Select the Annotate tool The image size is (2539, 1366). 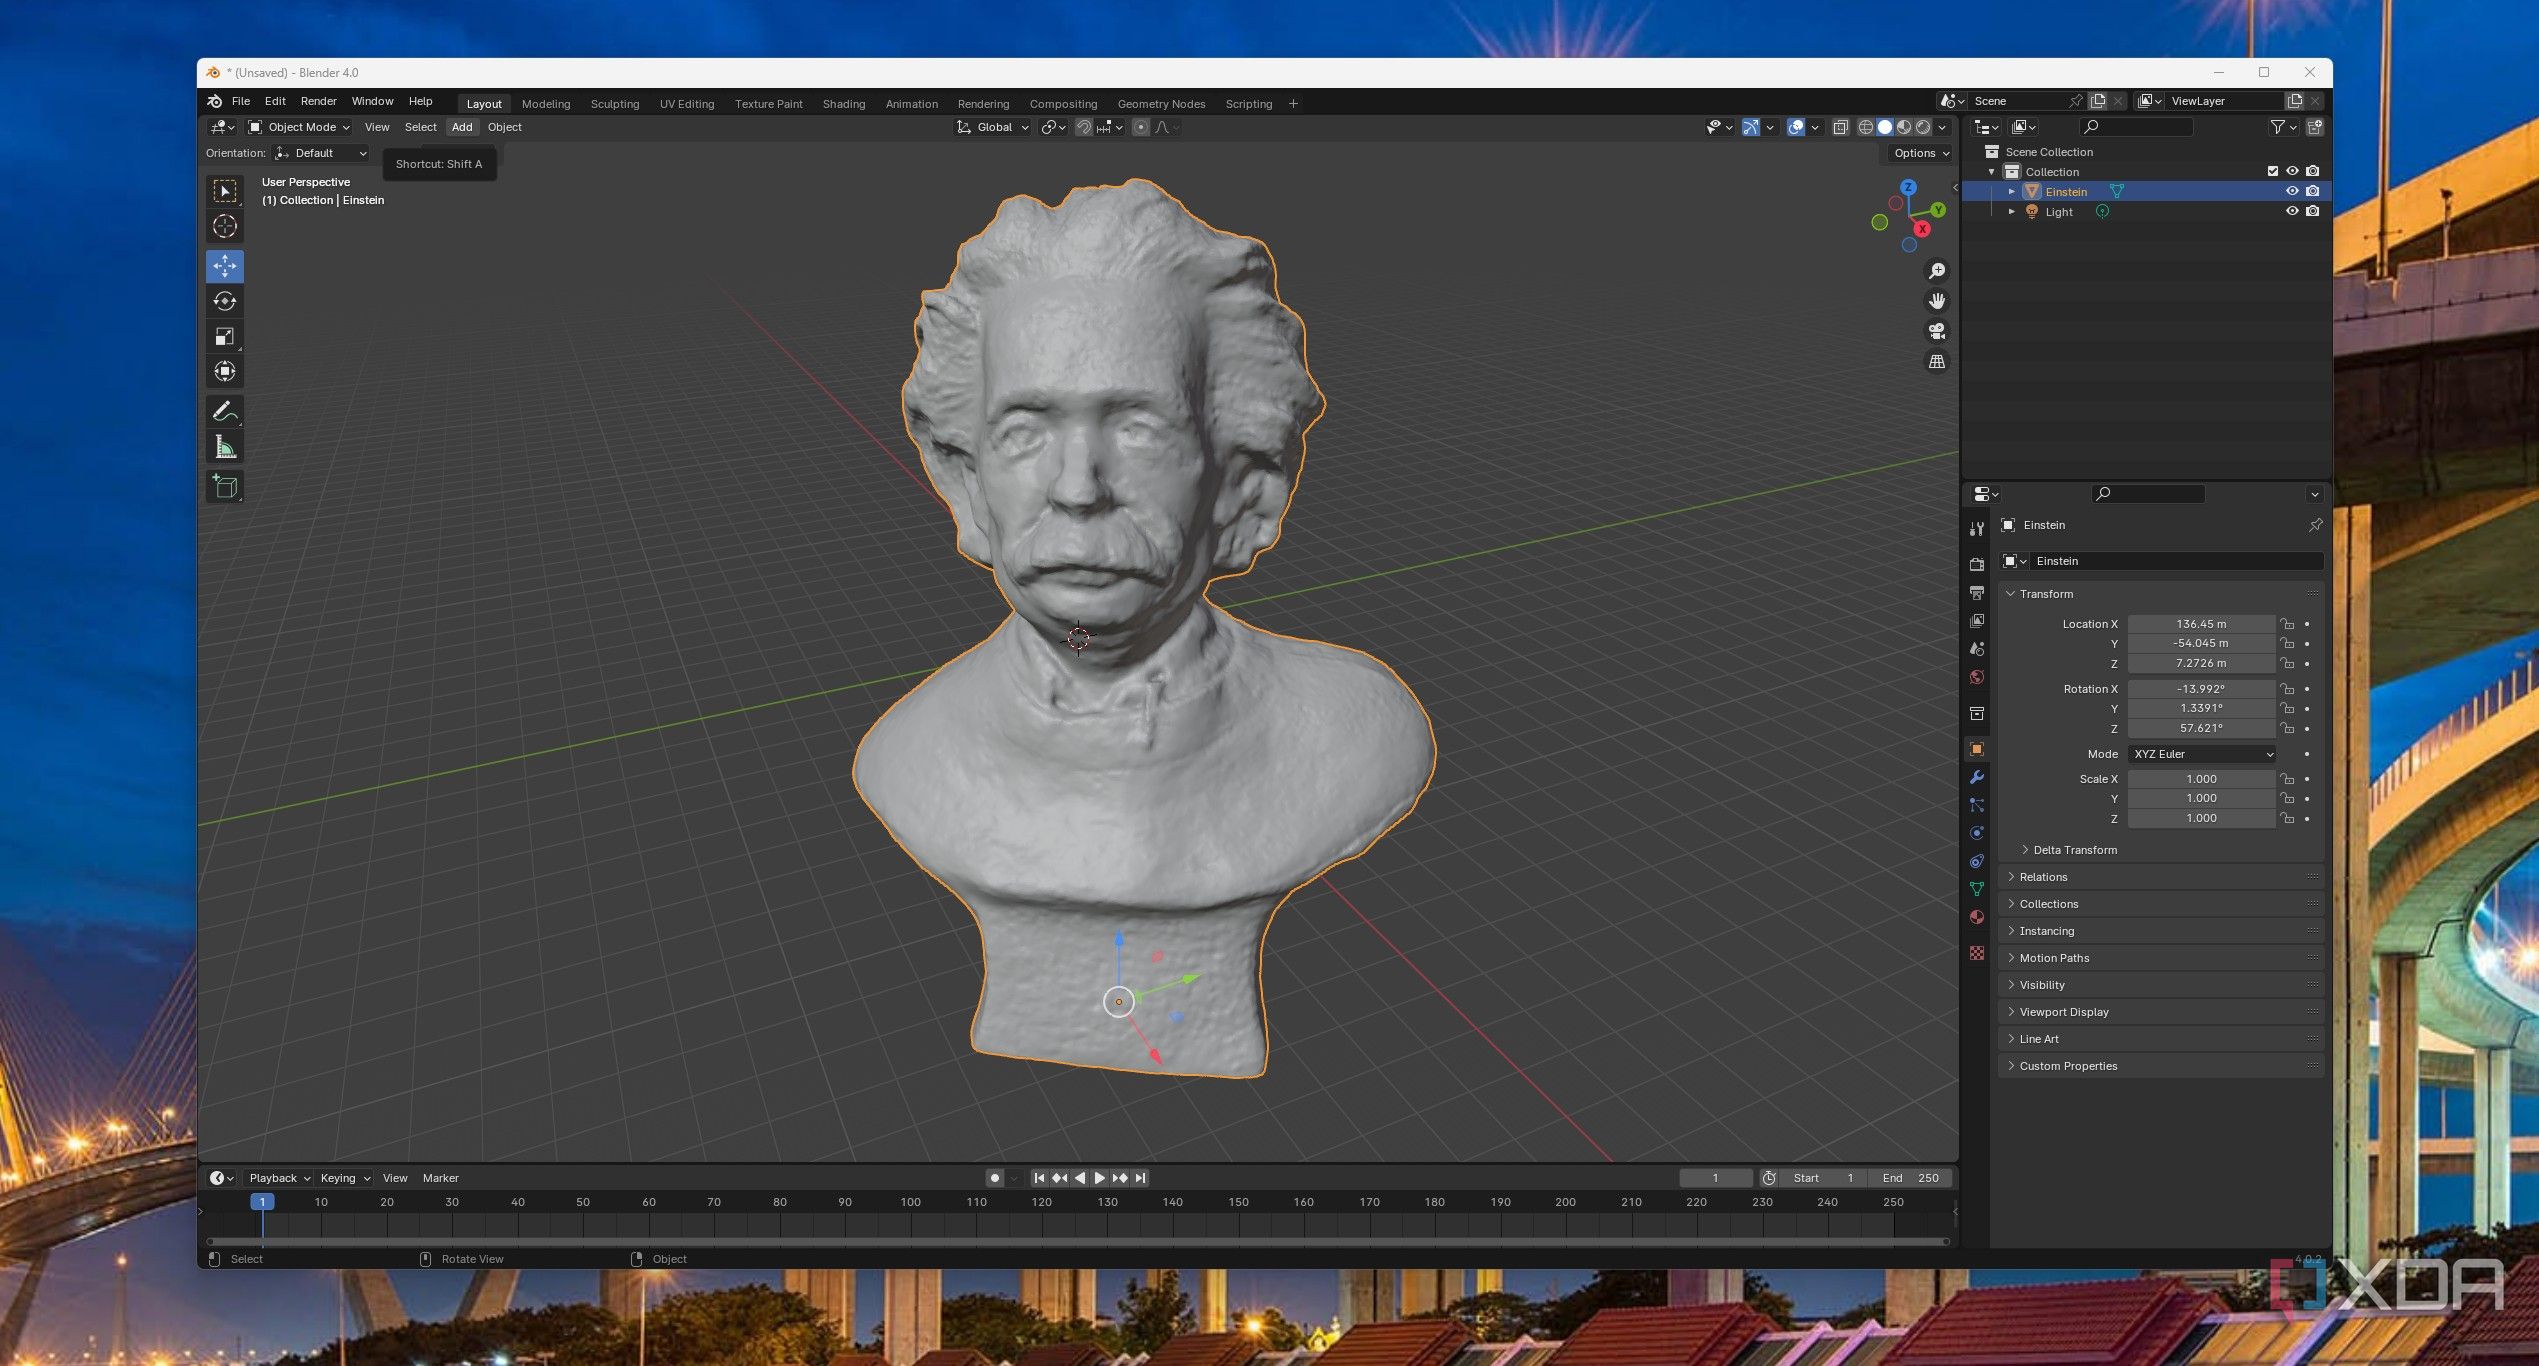coord(224,411)
